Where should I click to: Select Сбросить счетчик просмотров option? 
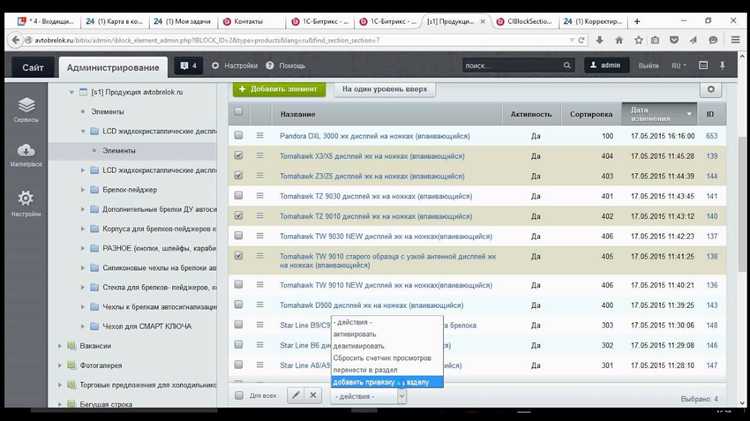387,358
